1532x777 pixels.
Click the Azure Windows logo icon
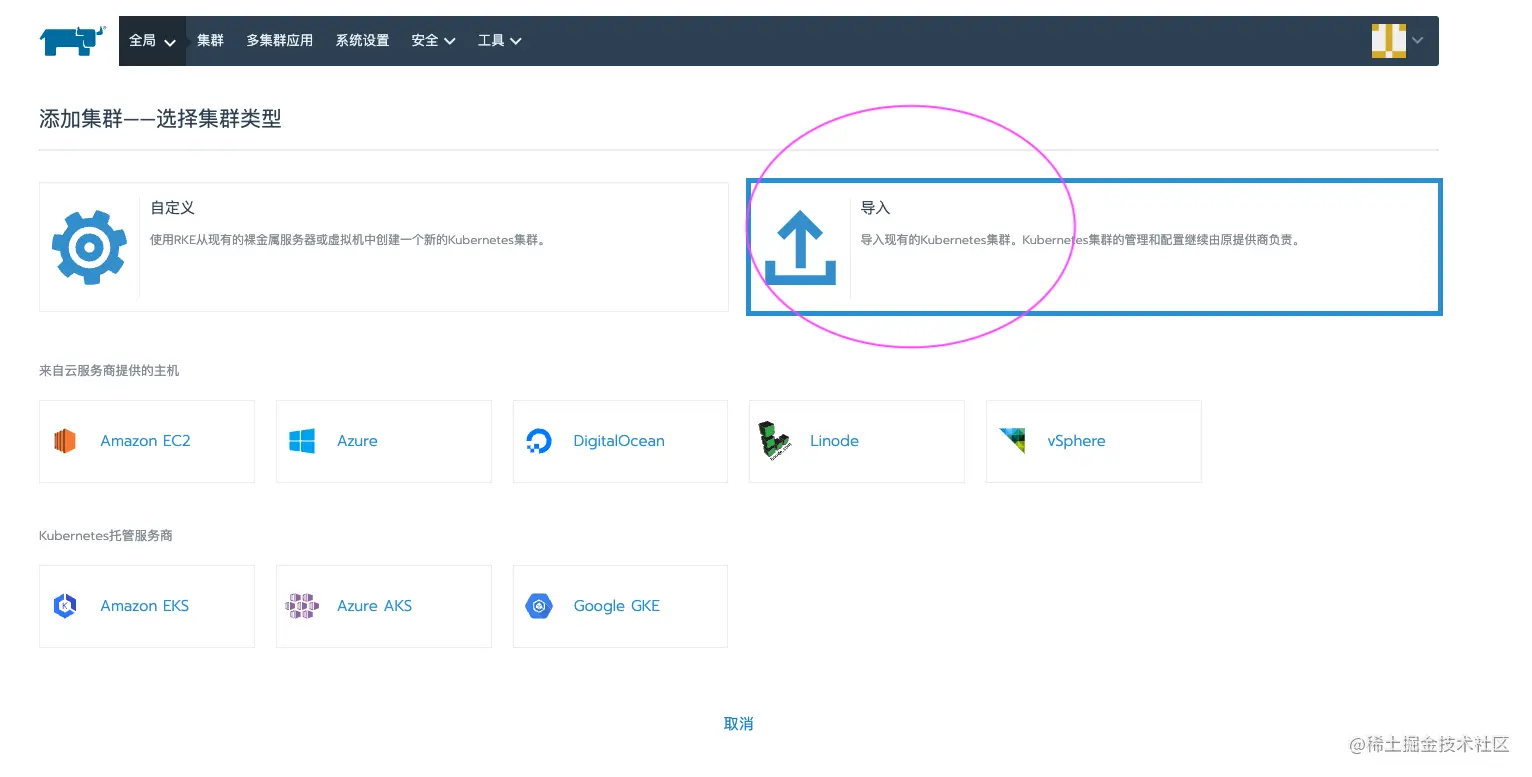coord(302,441)
